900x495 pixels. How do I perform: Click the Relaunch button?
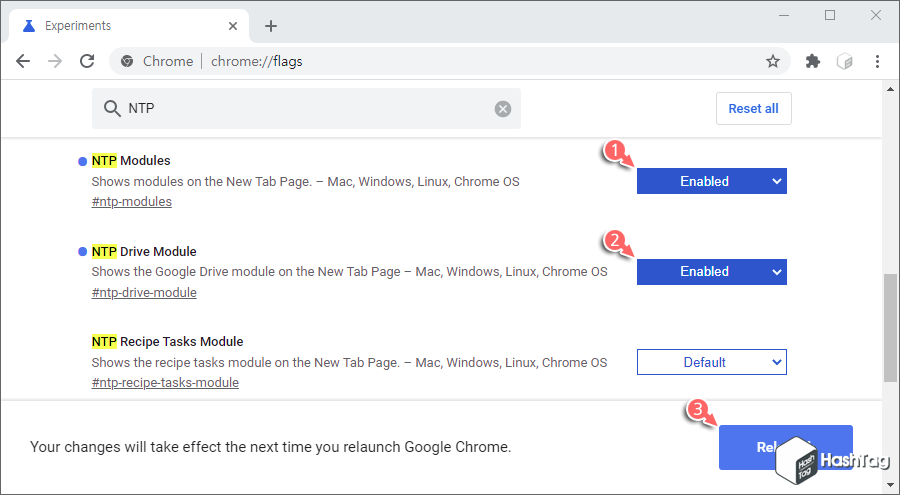tap(785, 447)
